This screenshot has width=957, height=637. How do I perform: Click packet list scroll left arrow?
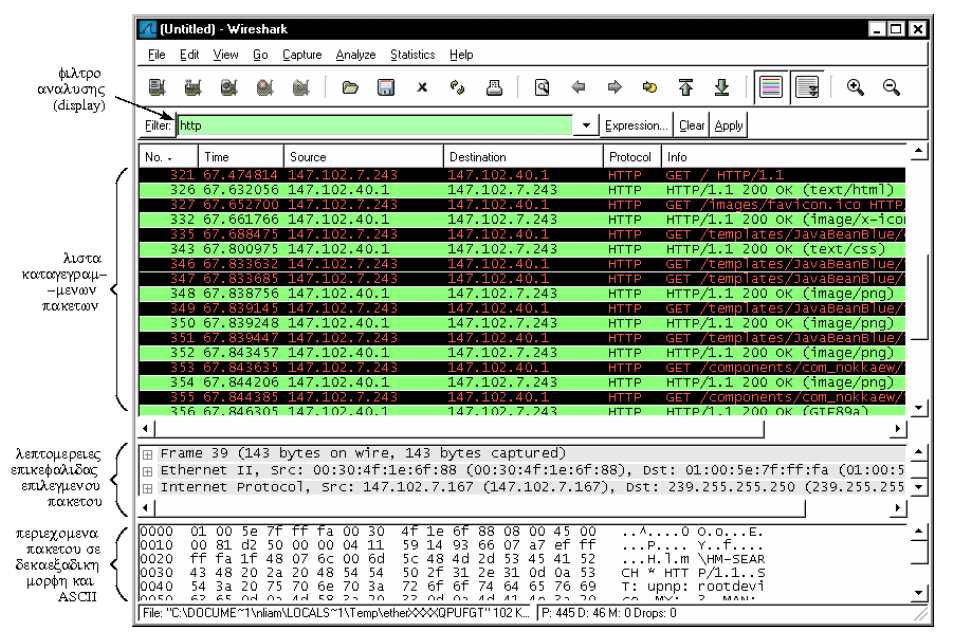(145, 428)
